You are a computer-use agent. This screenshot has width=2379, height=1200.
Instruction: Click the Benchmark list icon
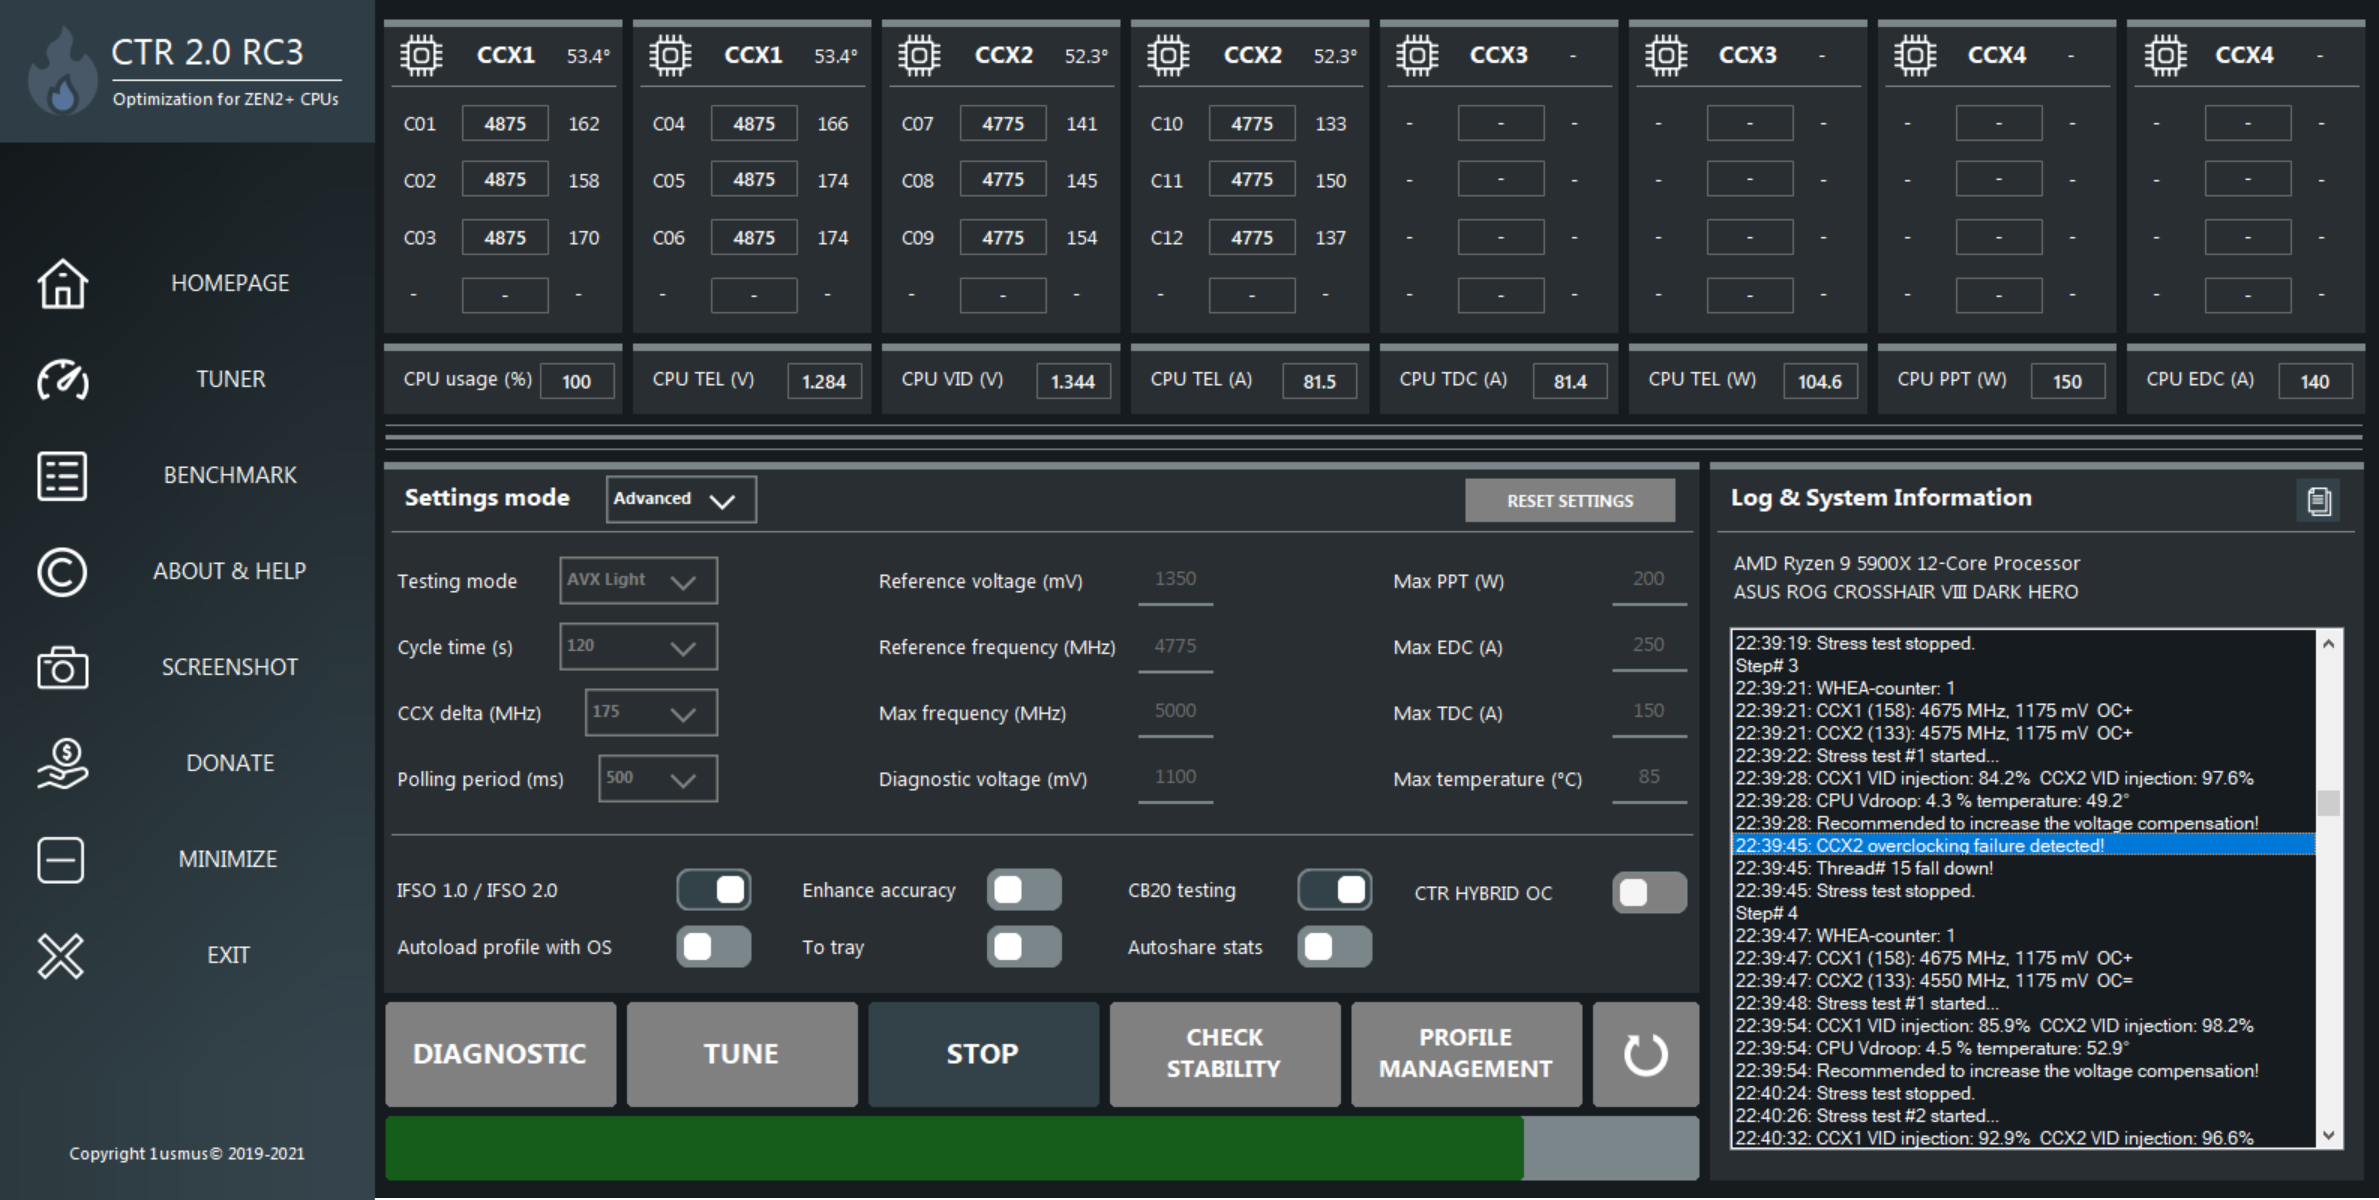(62, 476)
